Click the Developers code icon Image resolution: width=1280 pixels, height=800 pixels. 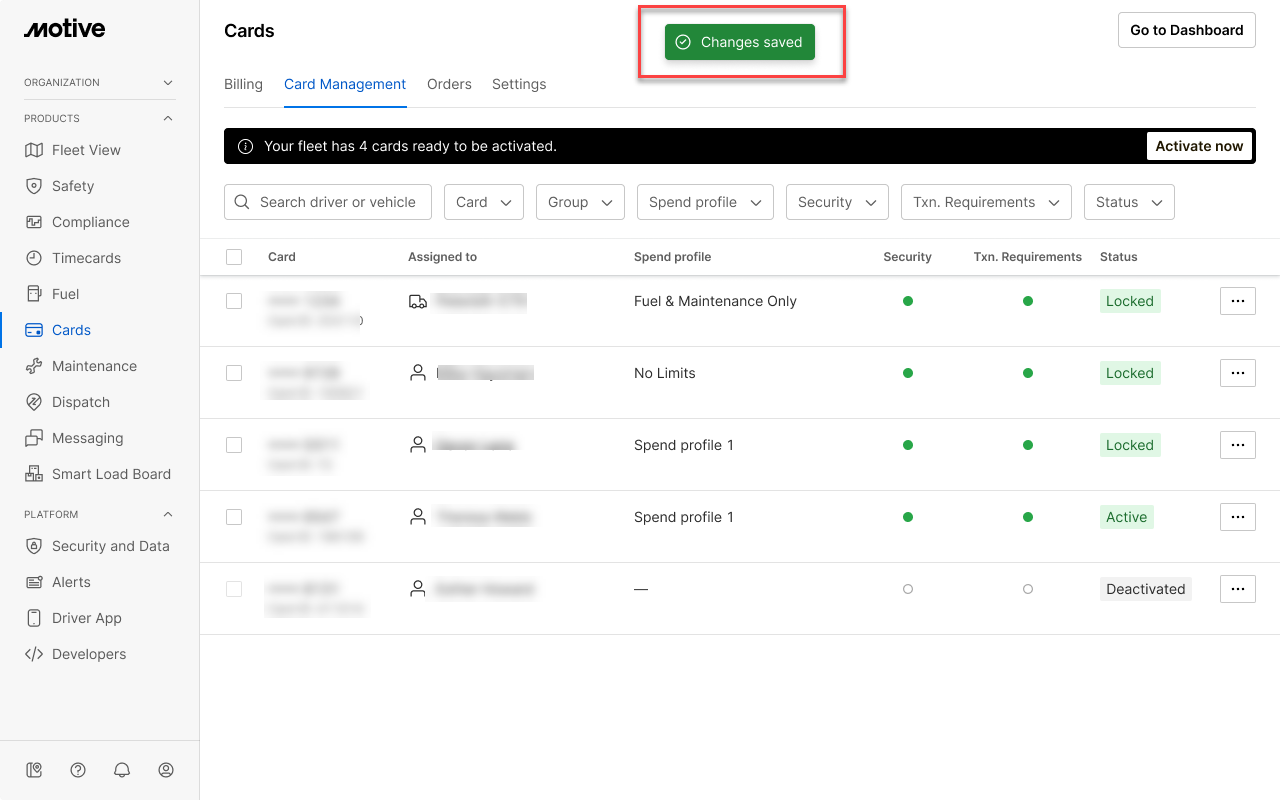(x=34, y=654)
